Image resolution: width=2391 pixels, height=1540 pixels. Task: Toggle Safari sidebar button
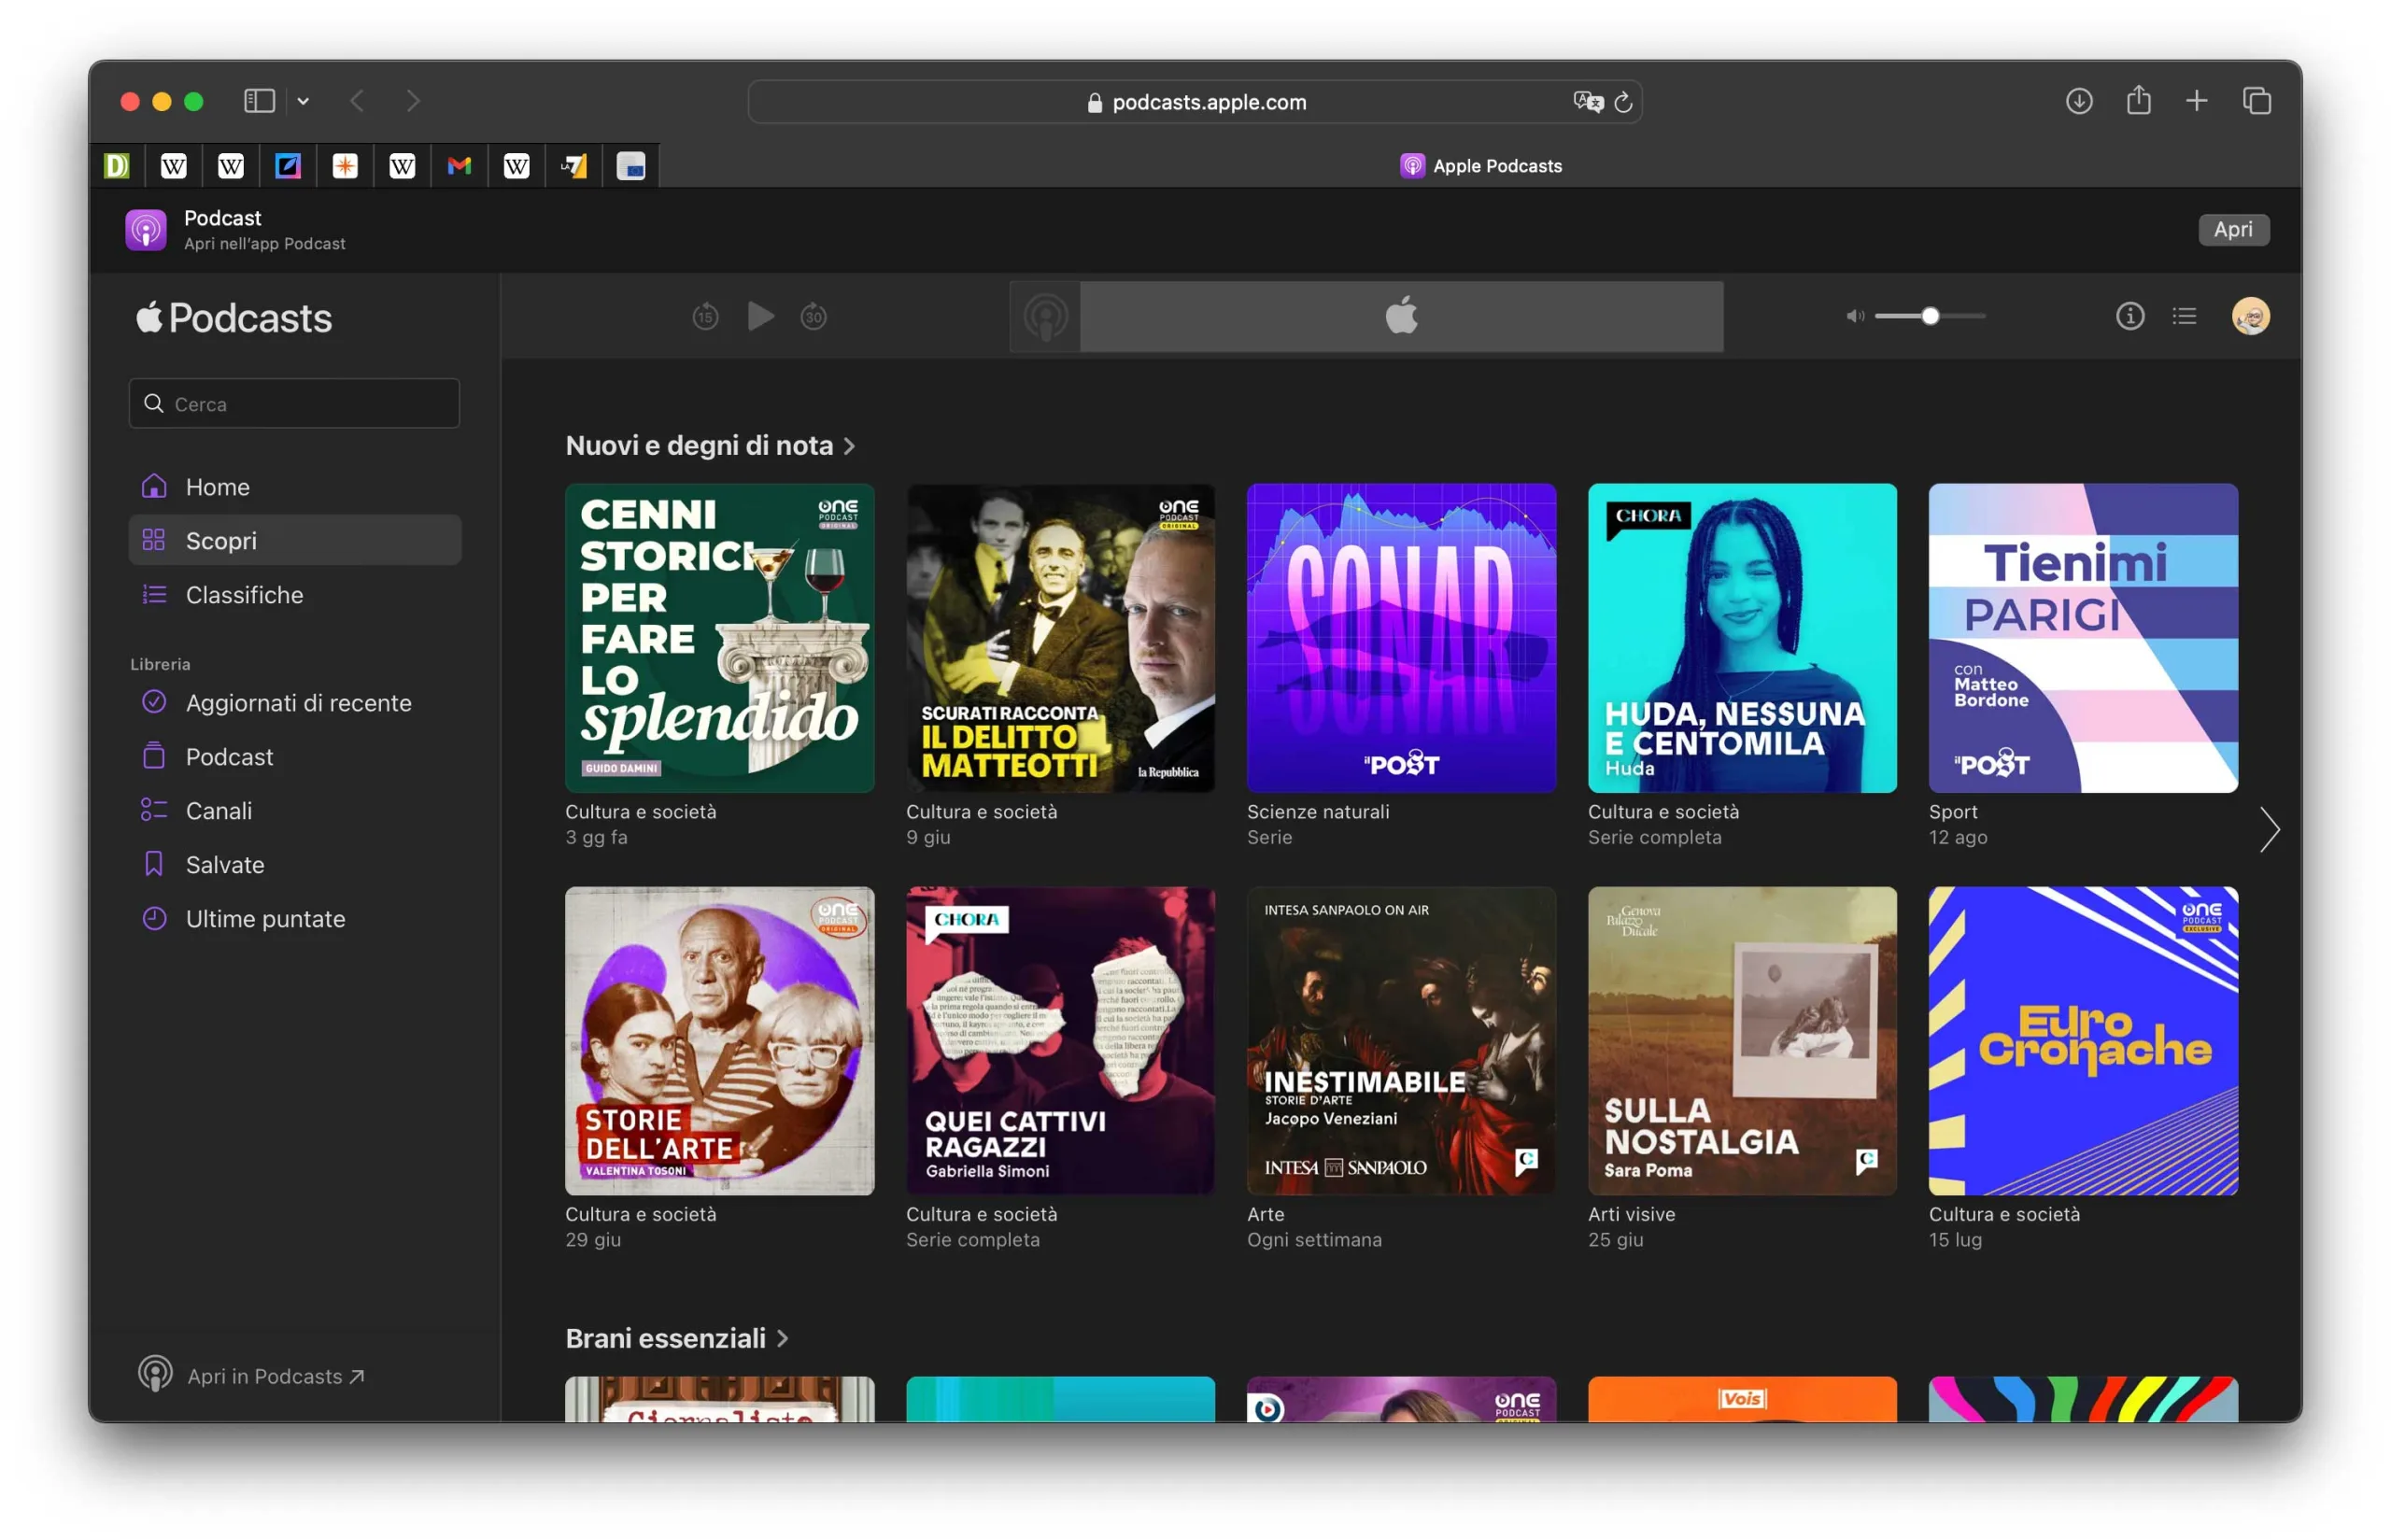(x=259, y=101)
